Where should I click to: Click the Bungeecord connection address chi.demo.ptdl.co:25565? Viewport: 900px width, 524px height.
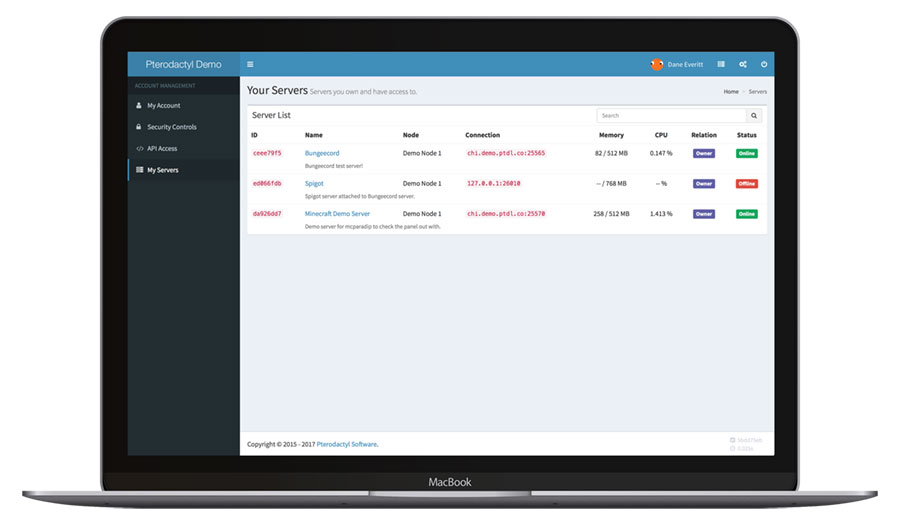point(506,153)
